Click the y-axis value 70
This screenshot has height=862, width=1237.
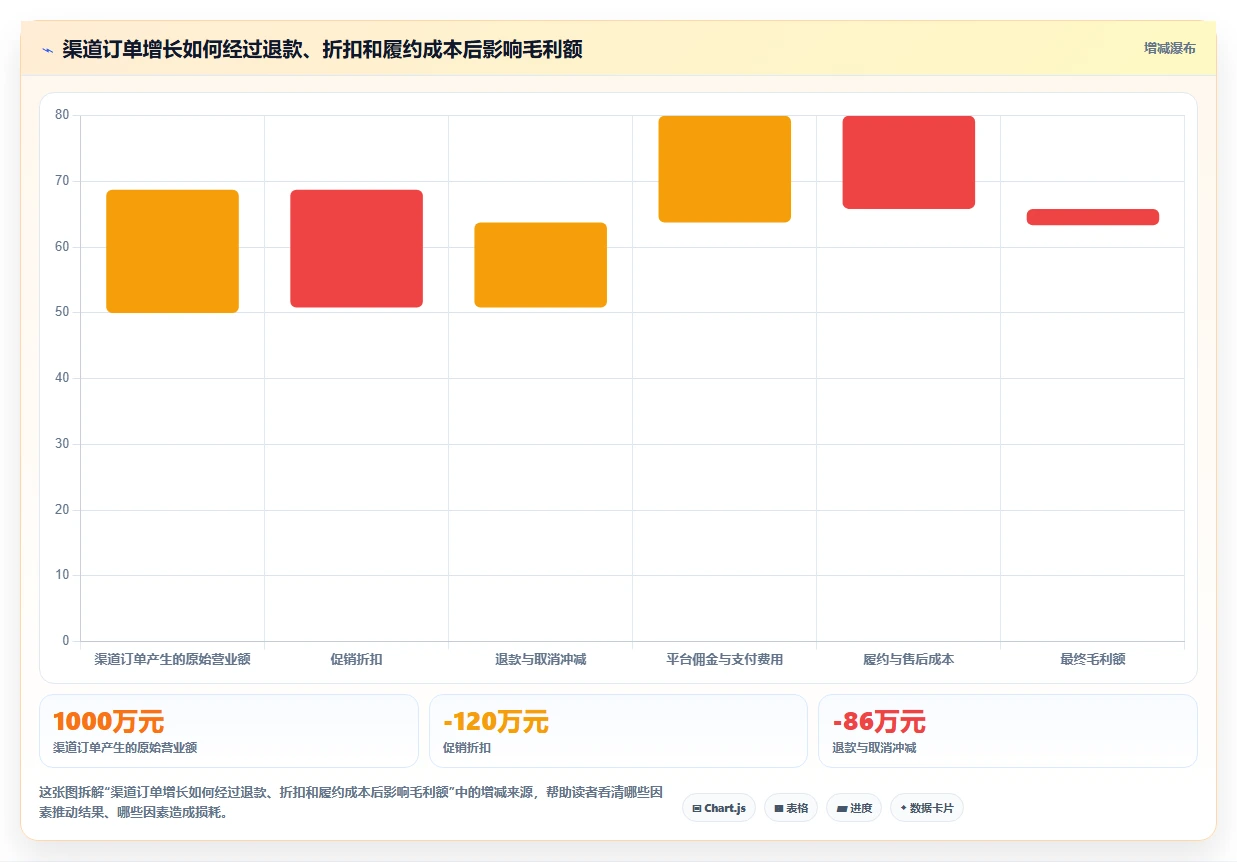pos(62,181)
